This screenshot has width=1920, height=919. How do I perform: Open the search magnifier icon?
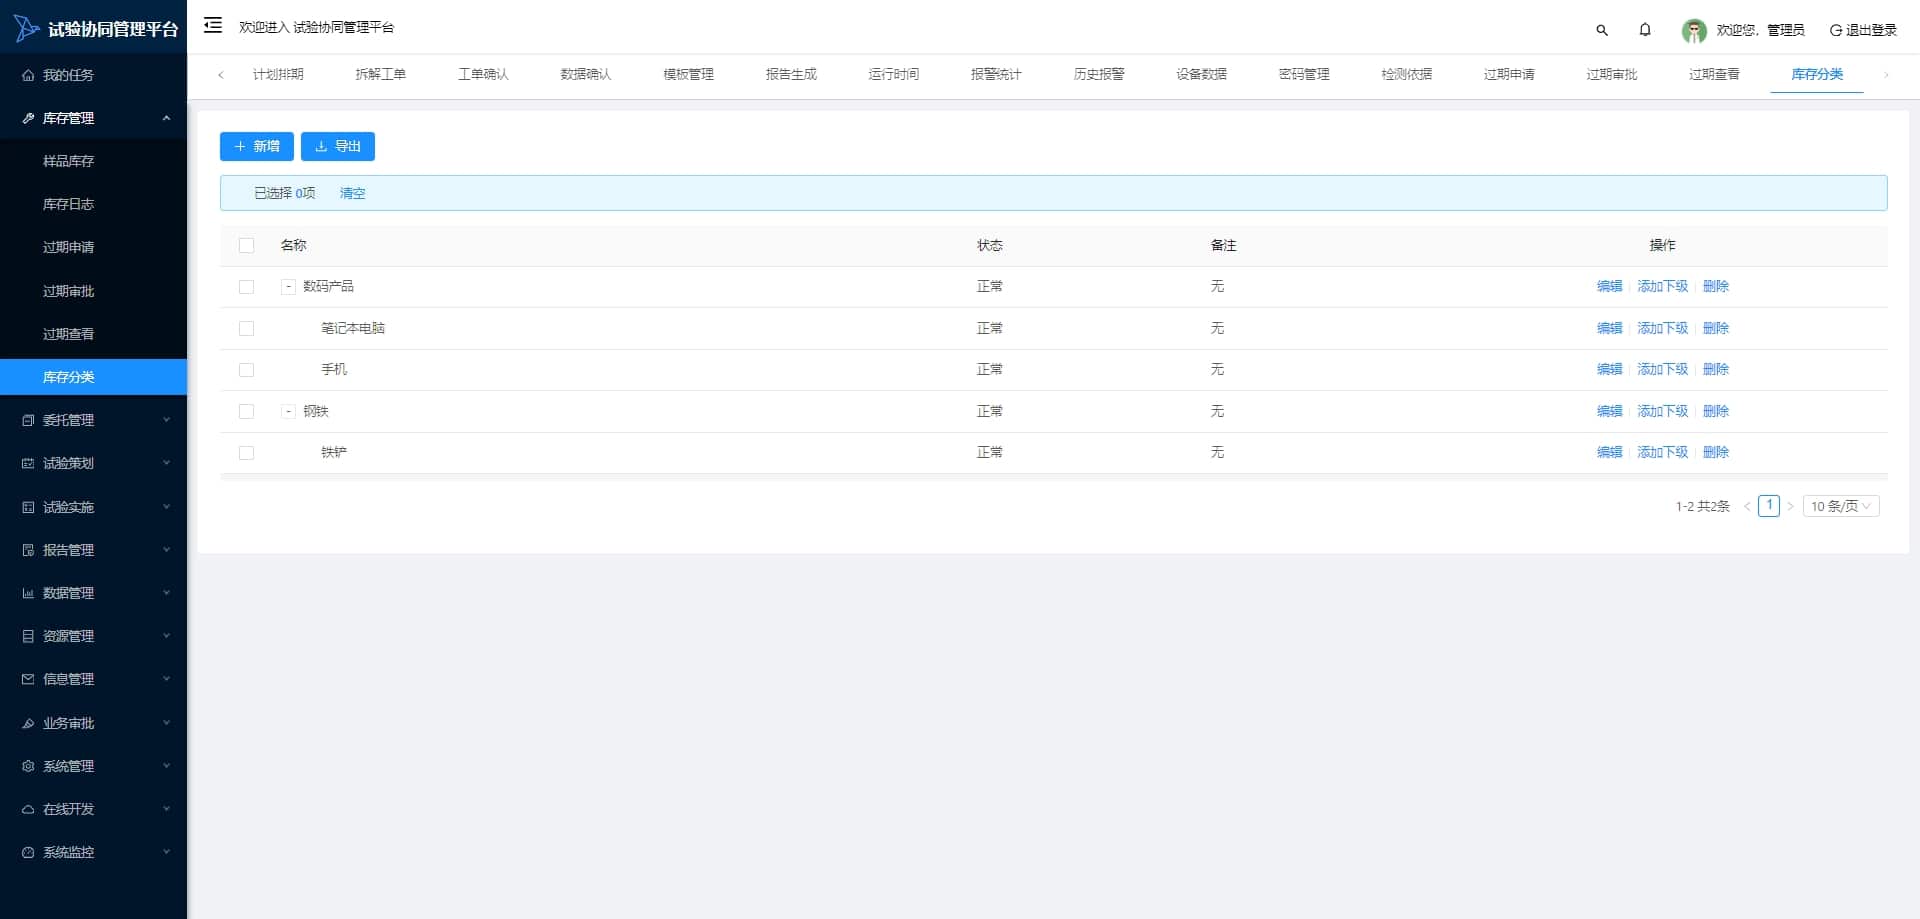(1602, 30)
